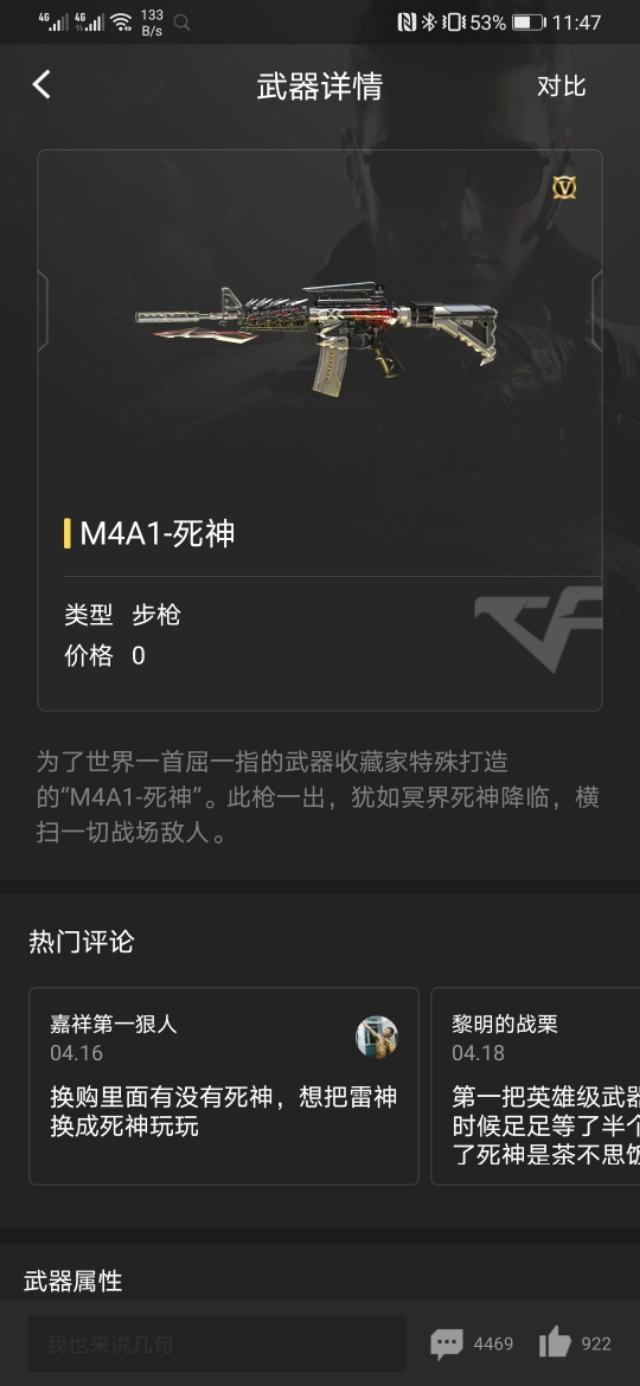Like the weapon with thumbs-up icon
Image resolution: width=640 pixels, height=1386 pixels.
554,1342
